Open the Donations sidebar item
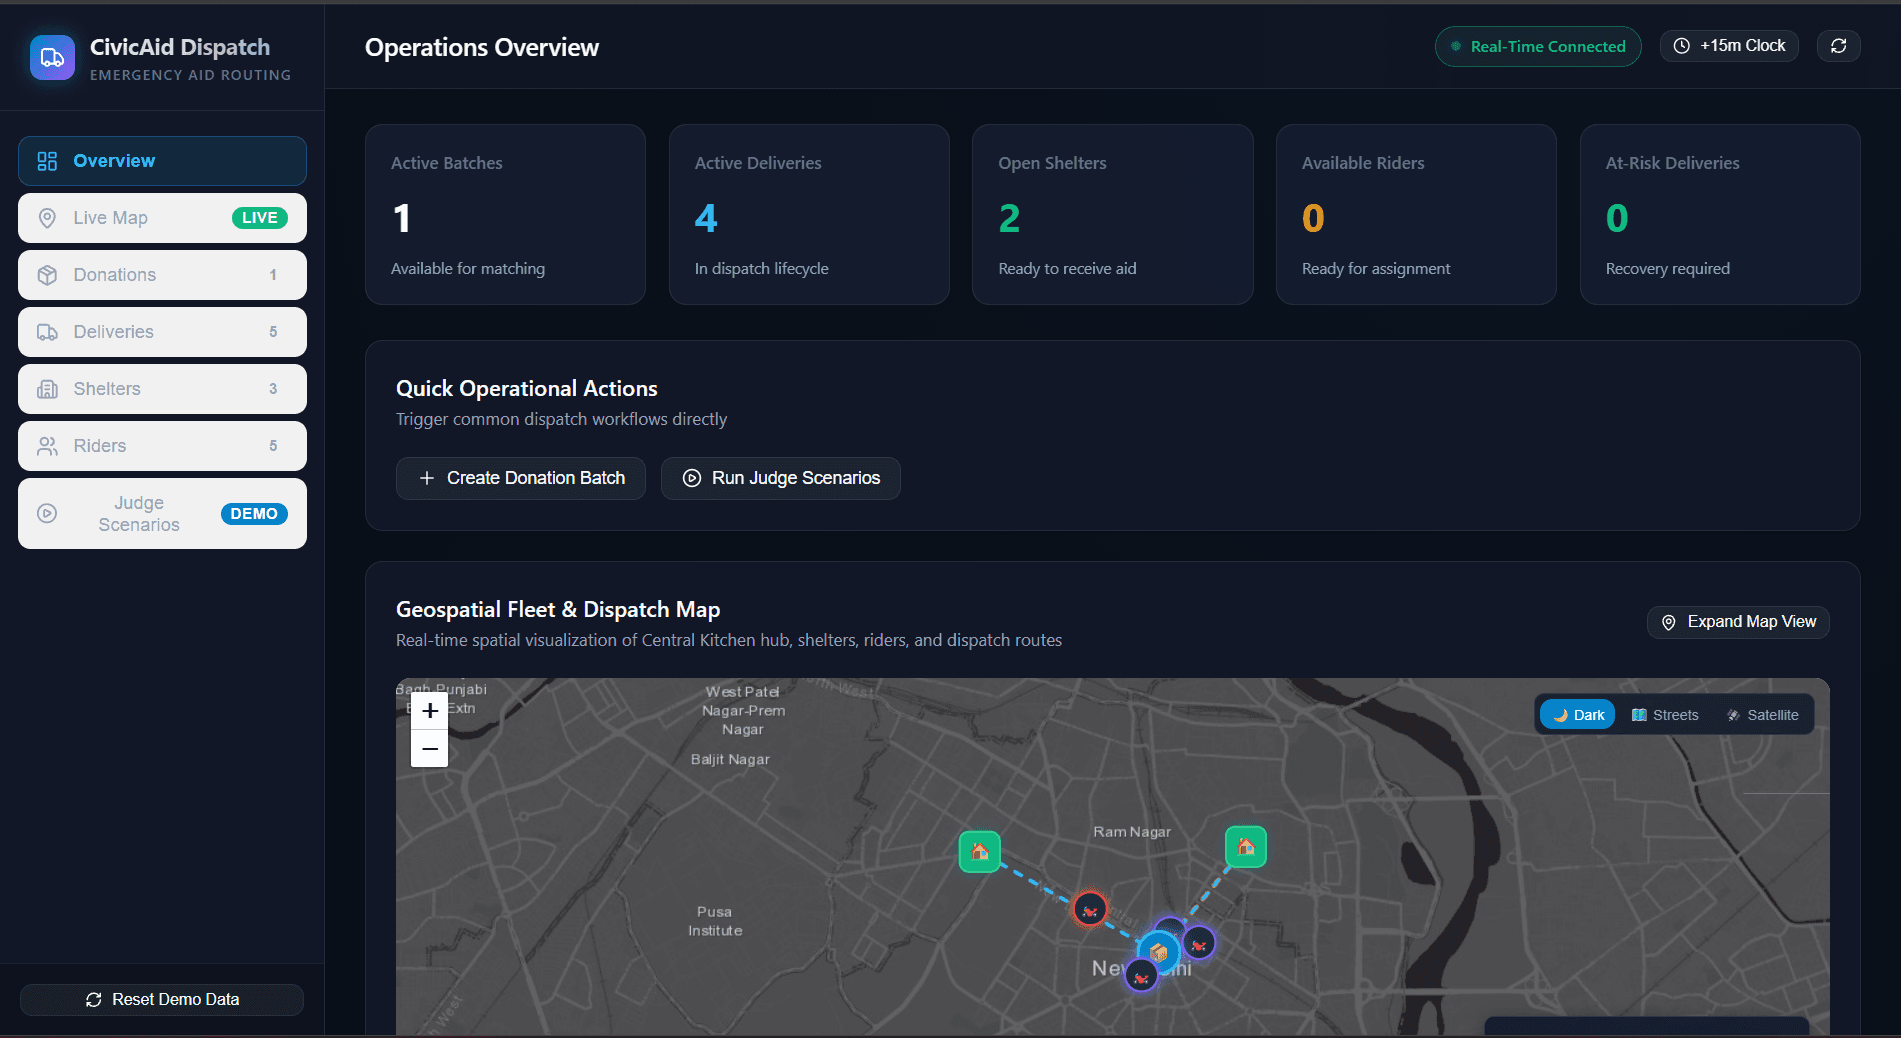Viewport: 1901px width, 1038px height. click(162, 275)
